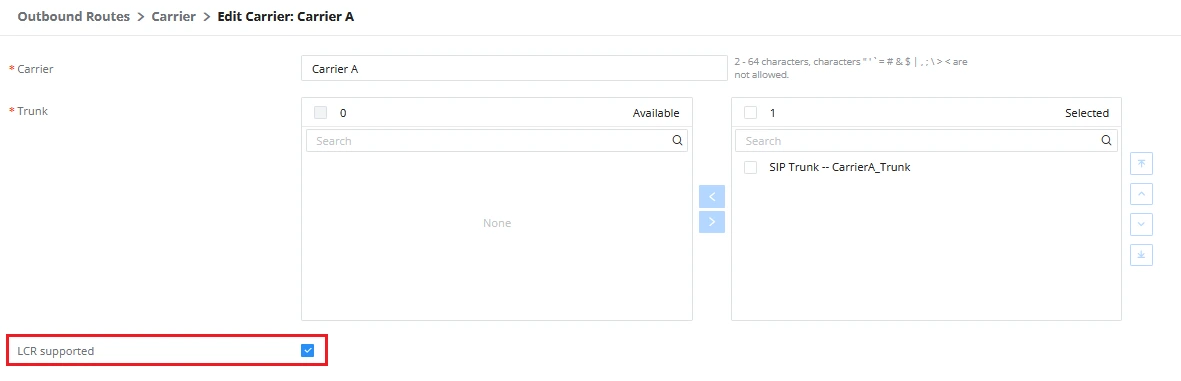Go to Outbound Routes breadcrumb
The image size is (1181, 381).
pyautogui.click(x=74, y=17)
